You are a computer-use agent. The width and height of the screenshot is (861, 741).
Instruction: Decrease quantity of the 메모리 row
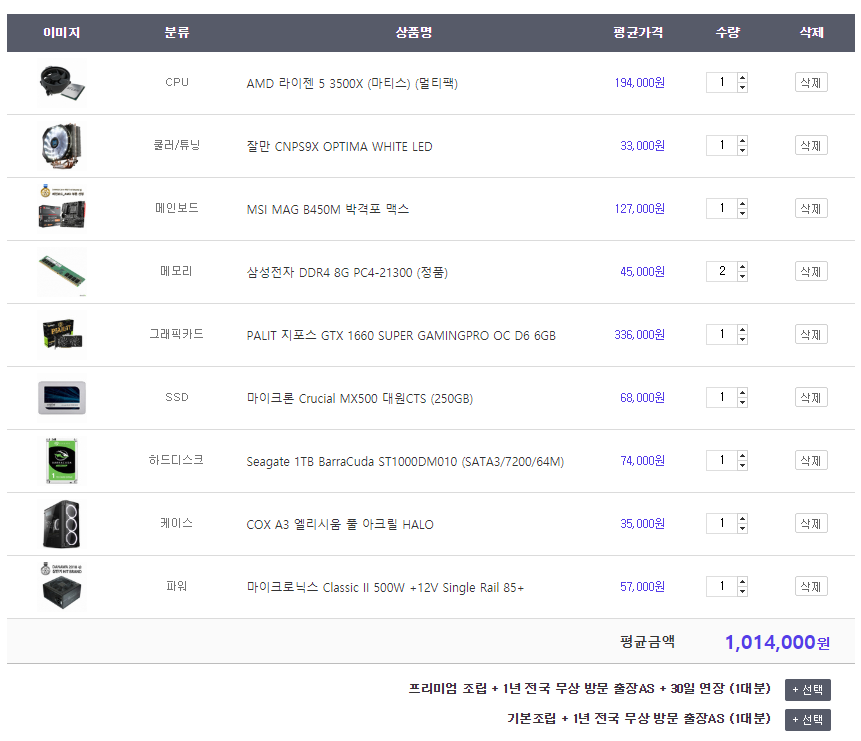coord(742,276)
